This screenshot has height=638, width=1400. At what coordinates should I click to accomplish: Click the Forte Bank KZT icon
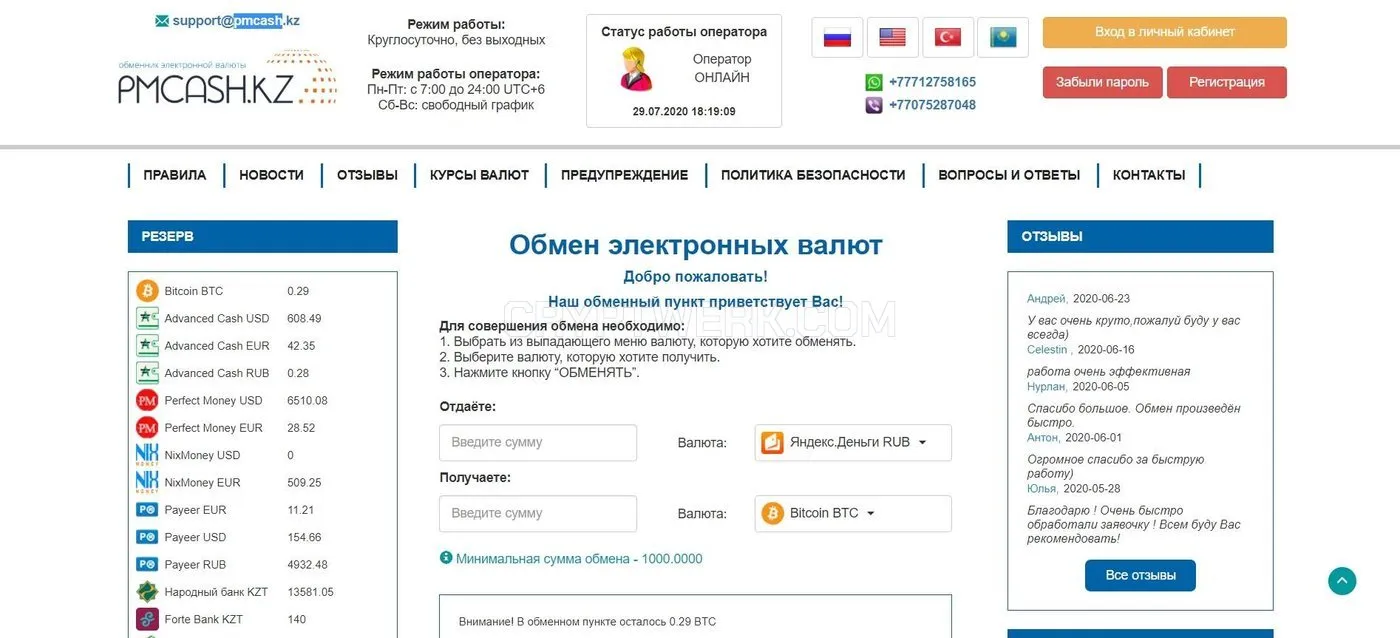tap(147, 619)
